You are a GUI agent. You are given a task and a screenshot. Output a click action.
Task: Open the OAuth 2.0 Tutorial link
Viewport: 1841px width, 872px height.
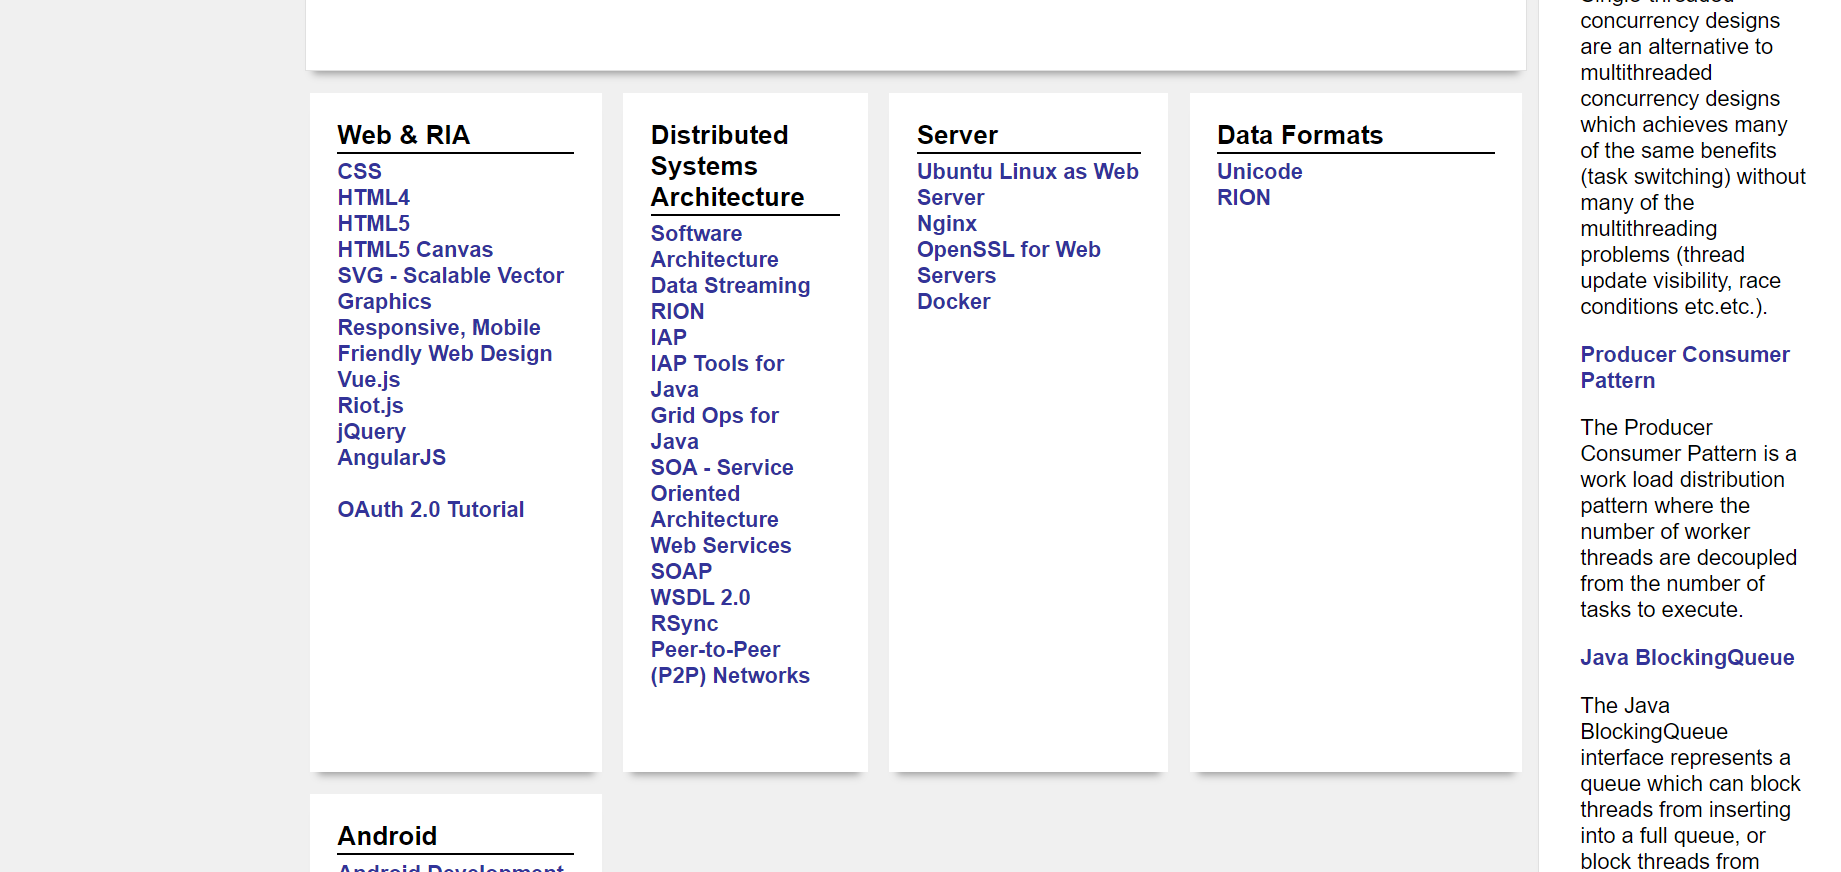[x=430, y=509]
